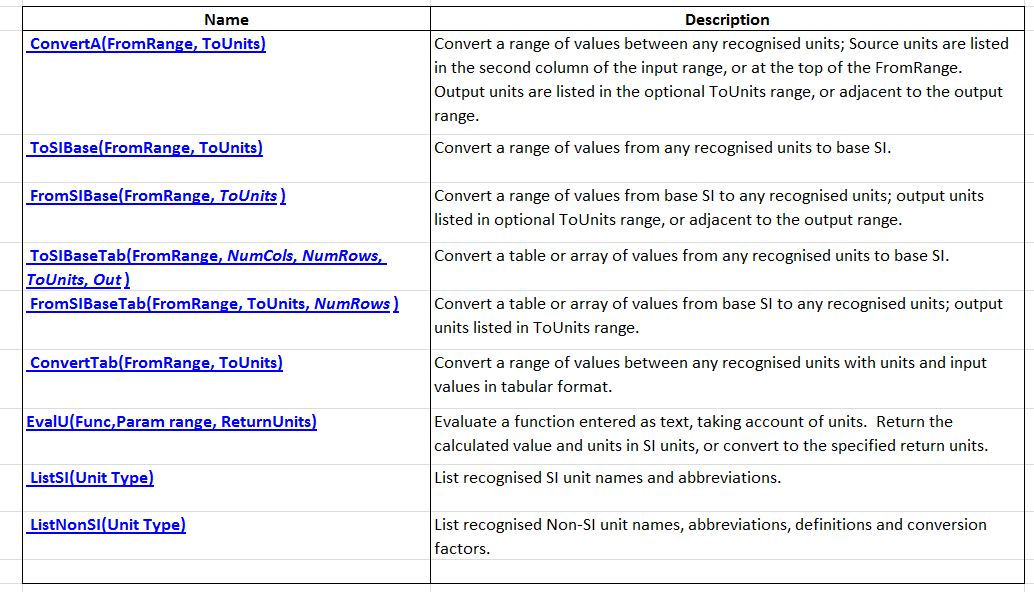
Task: Click the ToSIBase description about base SI
Action: click(x=662, y=148)
